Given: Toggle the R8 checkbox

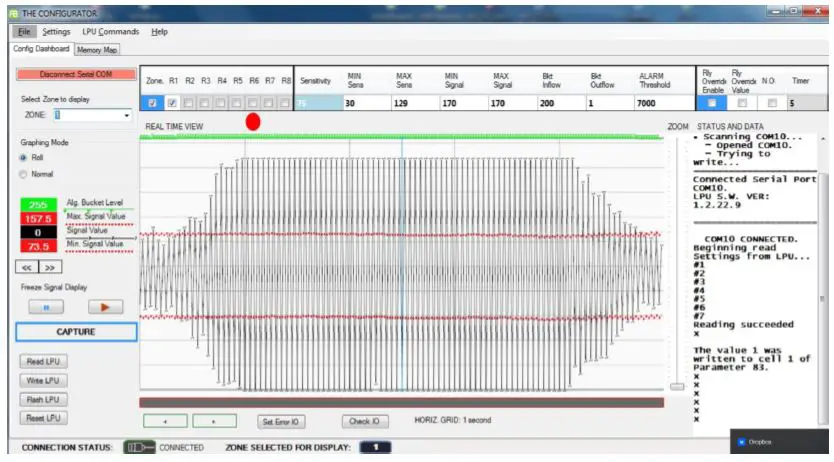Looking at the screenshot, I should [285, 103].
